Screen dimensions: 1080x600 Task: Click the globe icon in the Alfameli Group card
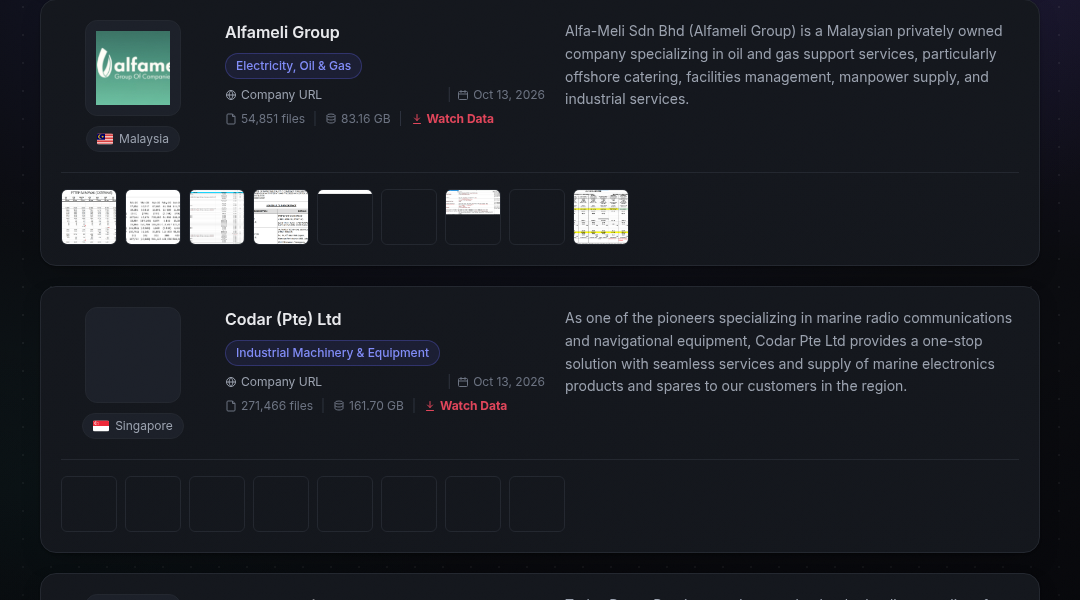pyautogui.click(x=231, y=95)
